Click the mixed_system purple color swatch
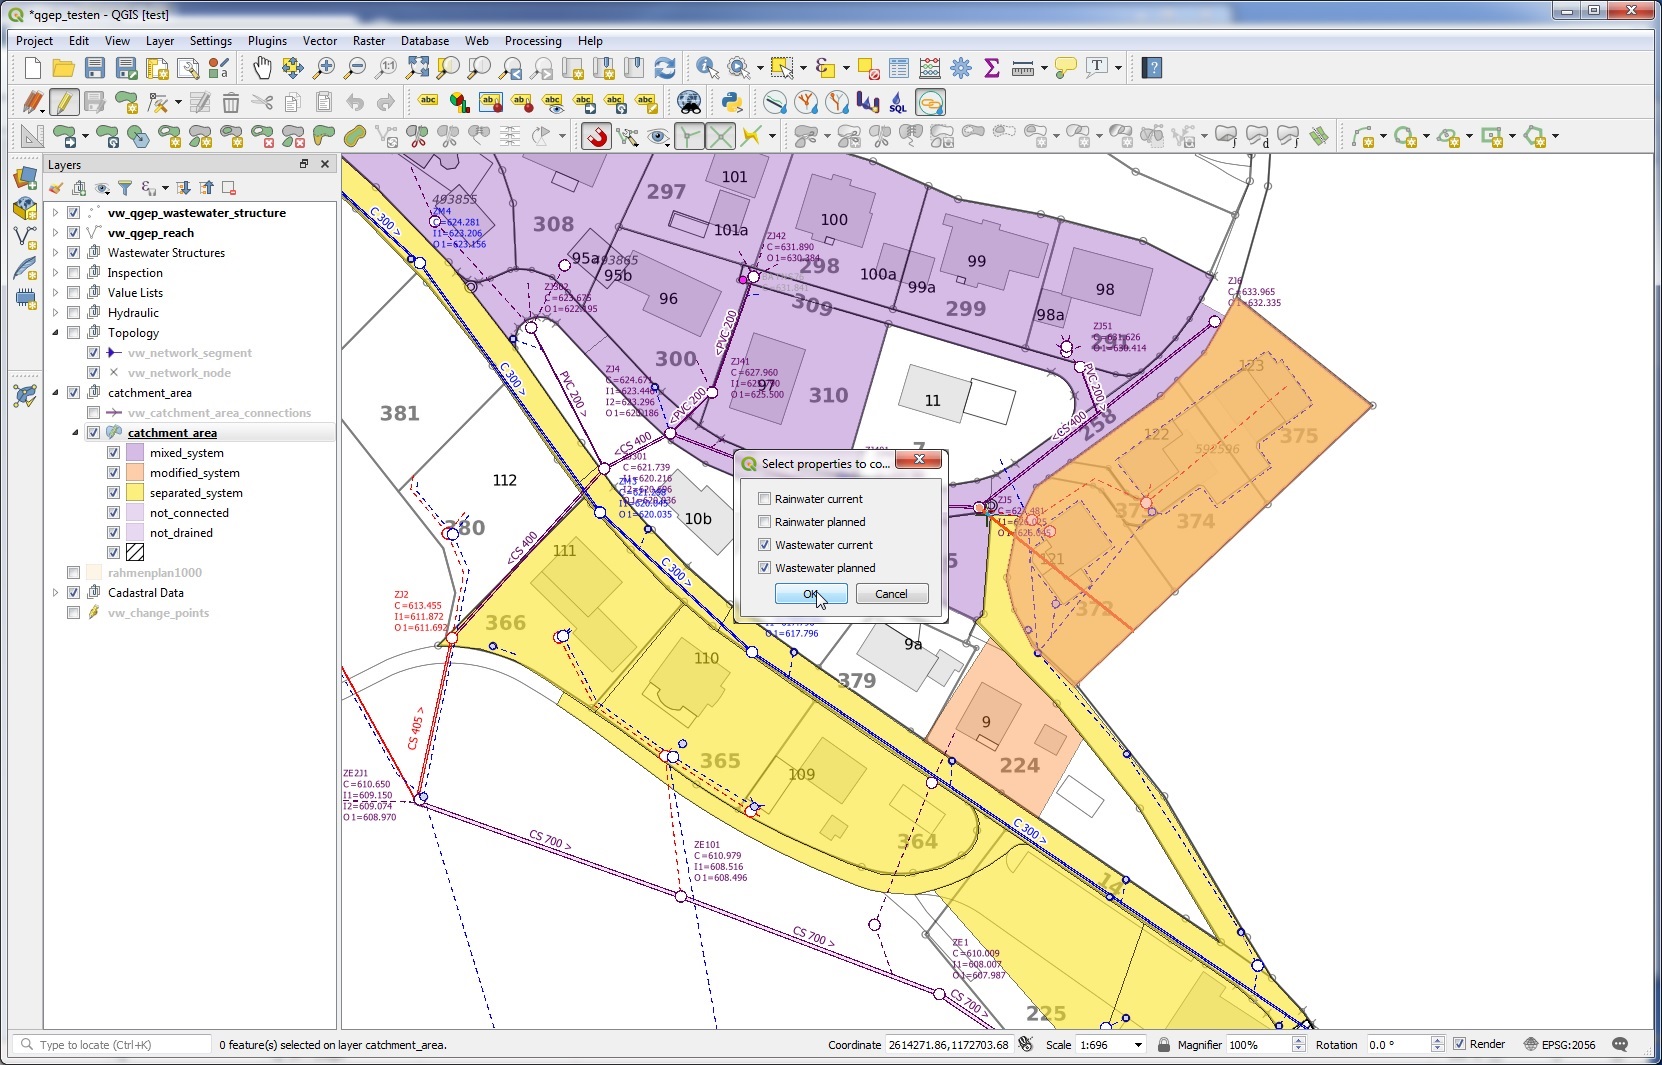 click(135, 453)
